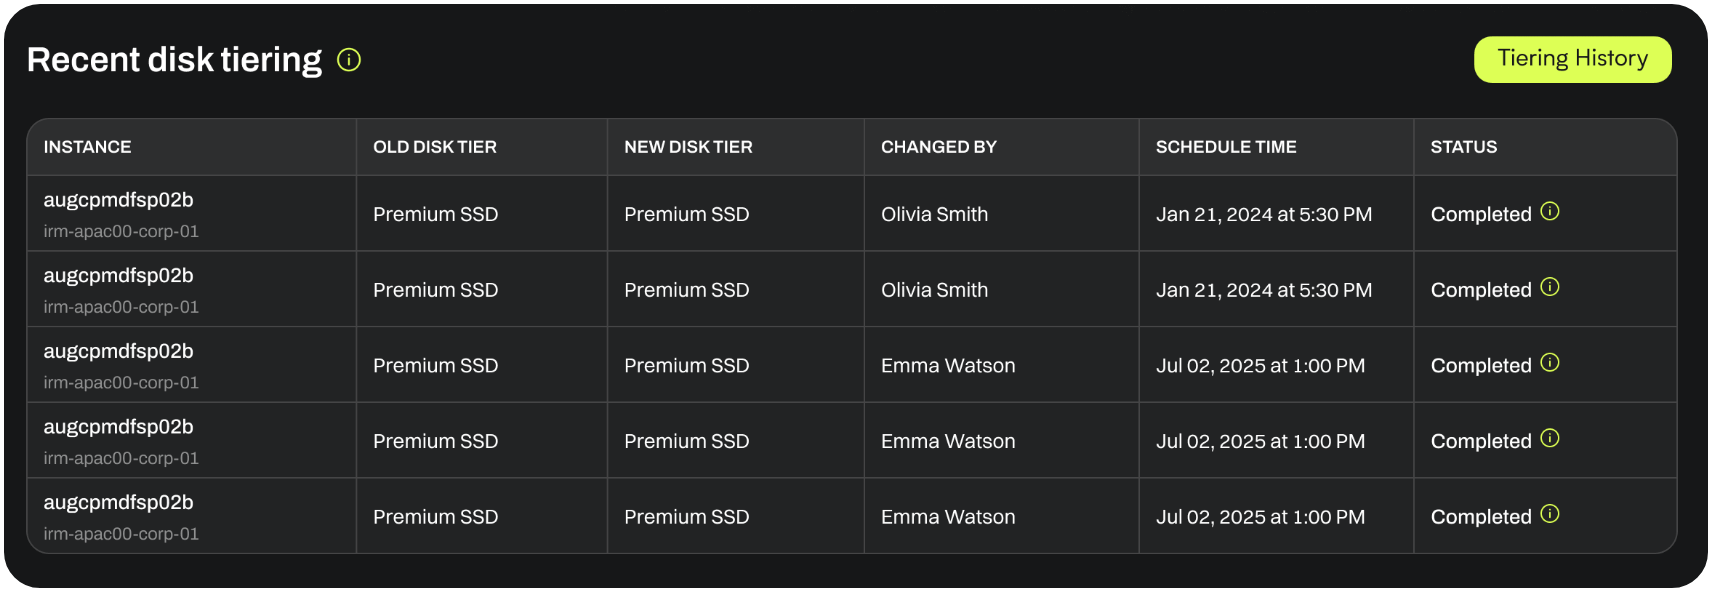Click Completed info icon in fifth row
The height and width of the screenshot is (592, 1712).
(x=1550, y=514)
